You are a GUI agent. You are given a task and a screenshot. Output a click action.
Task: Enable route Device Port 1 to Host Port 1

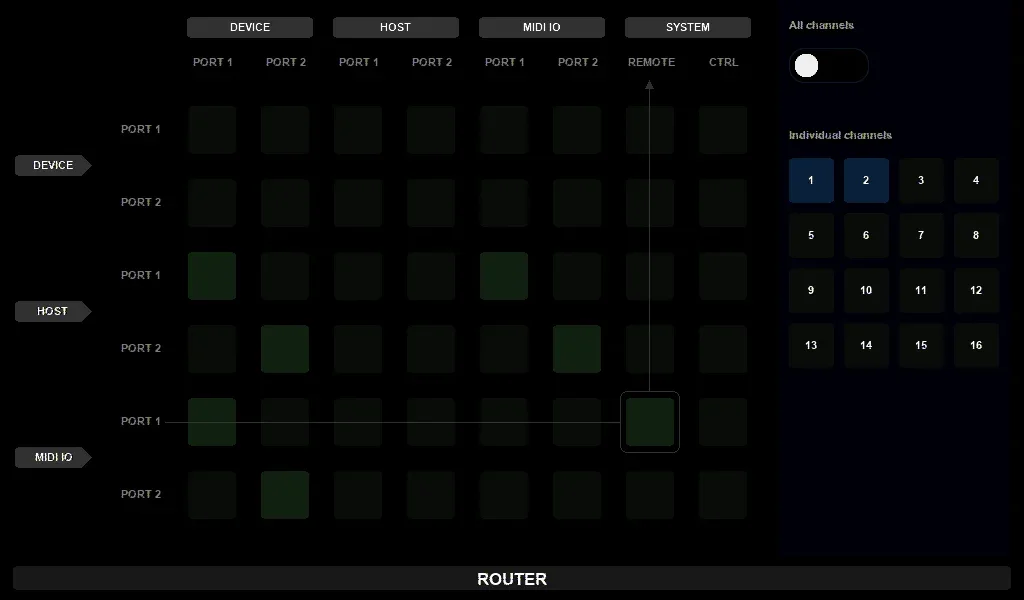(x=358, y=130)
